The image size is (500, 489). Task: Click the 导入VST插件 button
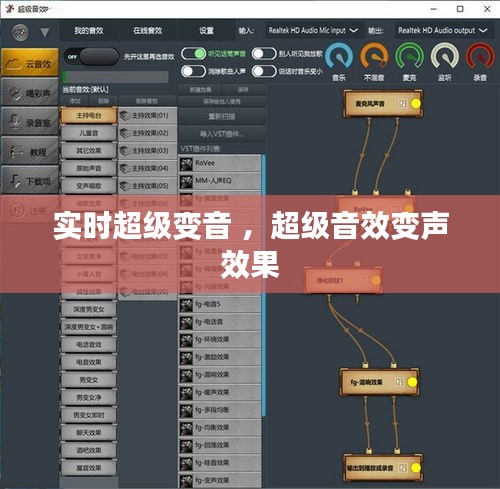[222, 134]
